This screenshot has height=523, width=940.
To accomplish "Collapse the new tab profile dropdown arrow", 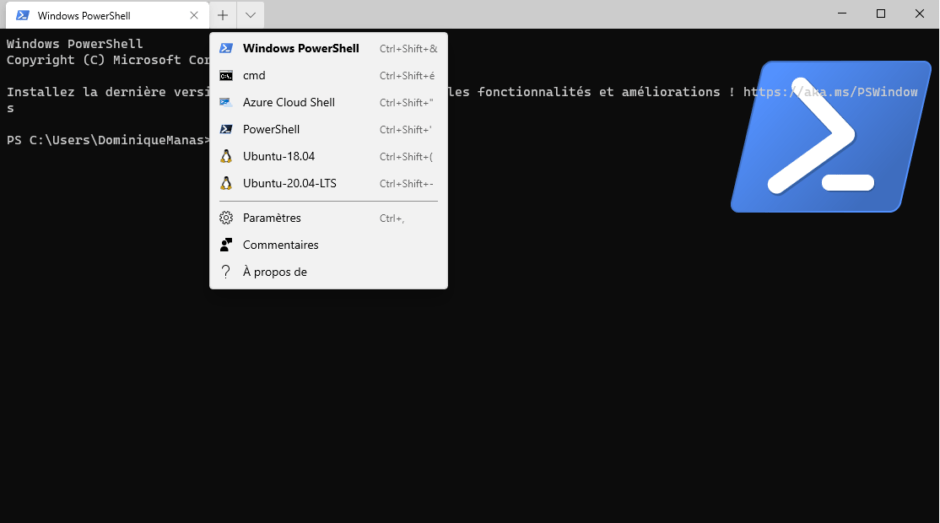I will click(250, 15).
